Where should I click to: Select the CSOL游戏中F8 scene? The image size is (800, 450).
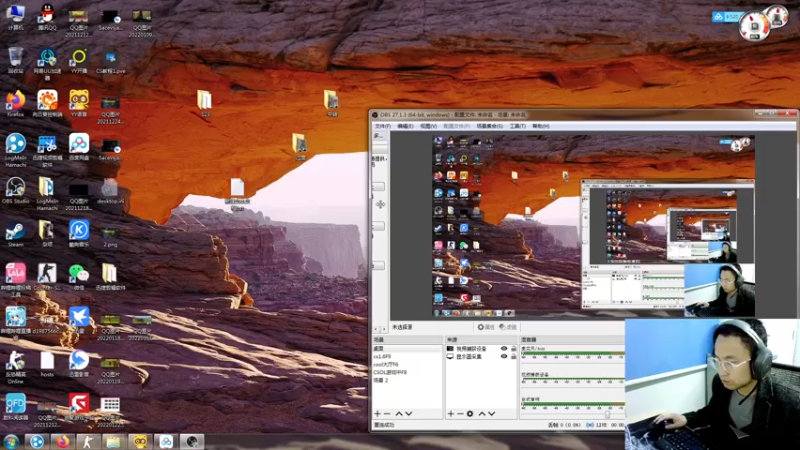point(408,372)
